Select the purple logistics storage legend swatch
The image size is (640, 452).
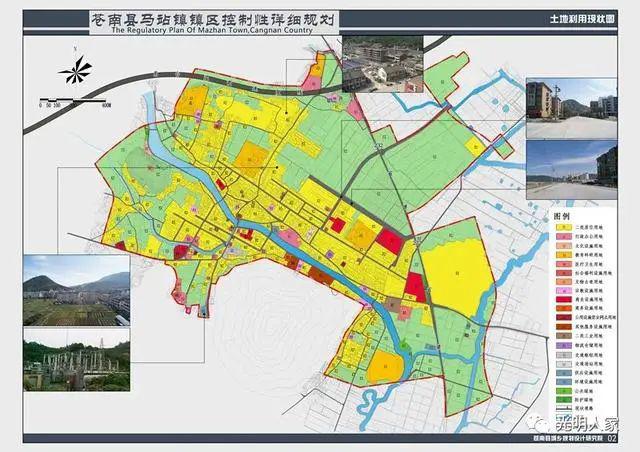pos(563,345)
